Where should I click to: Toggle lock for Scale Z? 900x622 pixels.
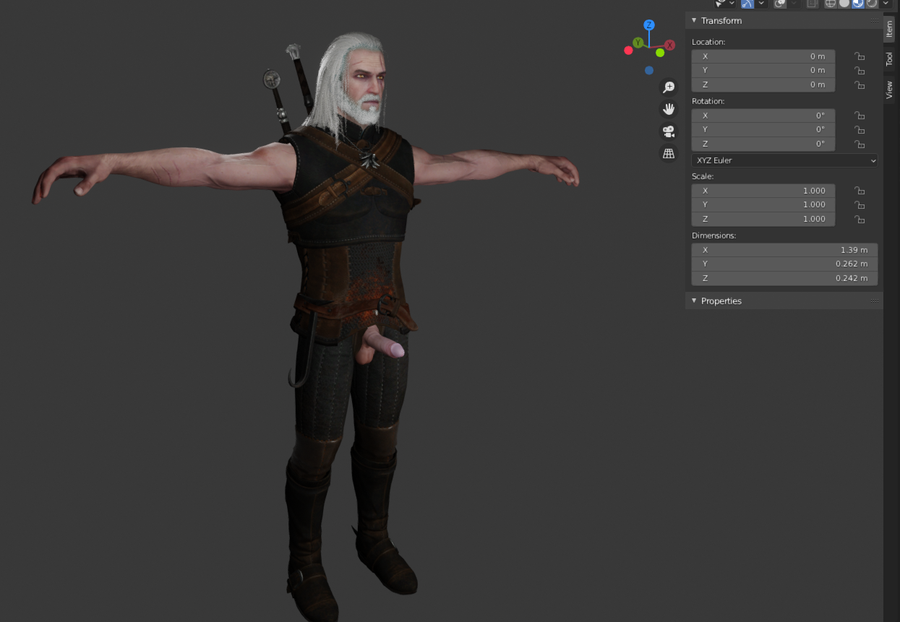coord(859,219)
